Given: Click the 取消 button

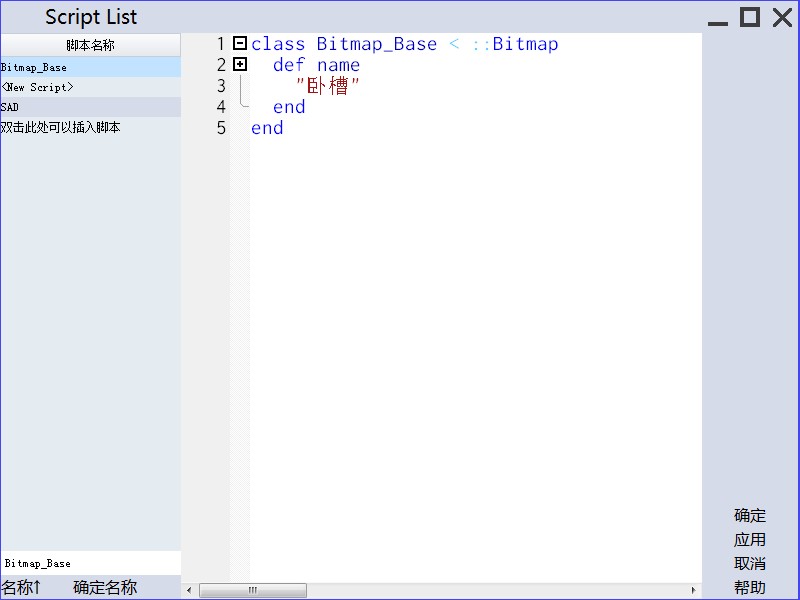Looking at the screenshot, I should (749, 563).
